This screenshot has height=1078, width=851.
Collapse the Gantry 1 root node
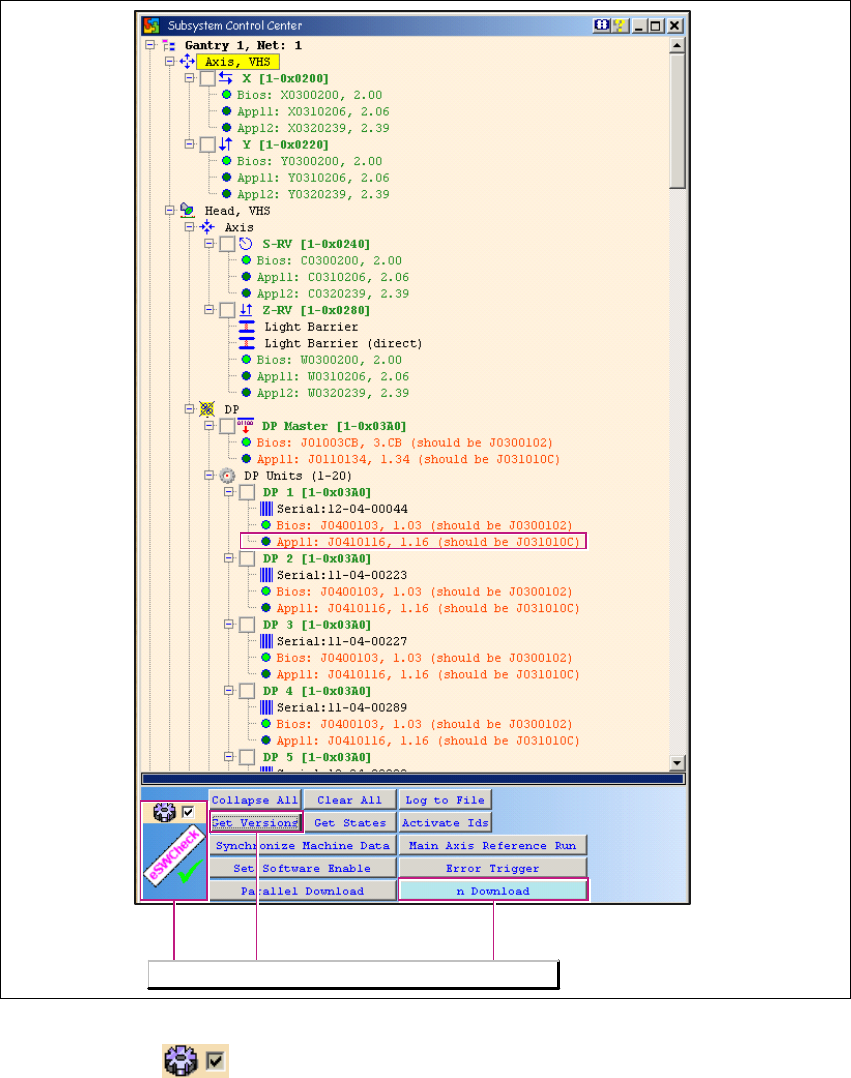pyautogui.click(x=150, y=45)
